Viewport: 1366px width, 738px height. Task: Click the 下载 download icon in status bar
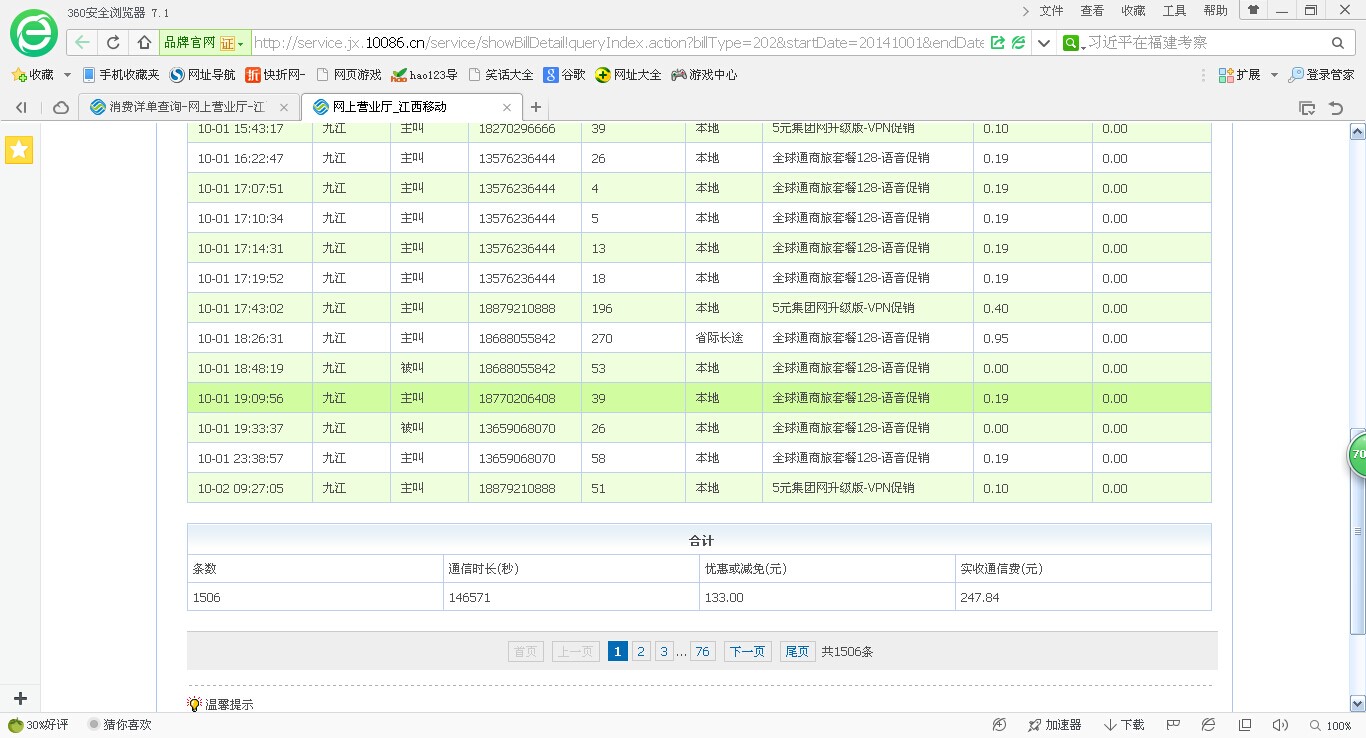[1124, 725]
